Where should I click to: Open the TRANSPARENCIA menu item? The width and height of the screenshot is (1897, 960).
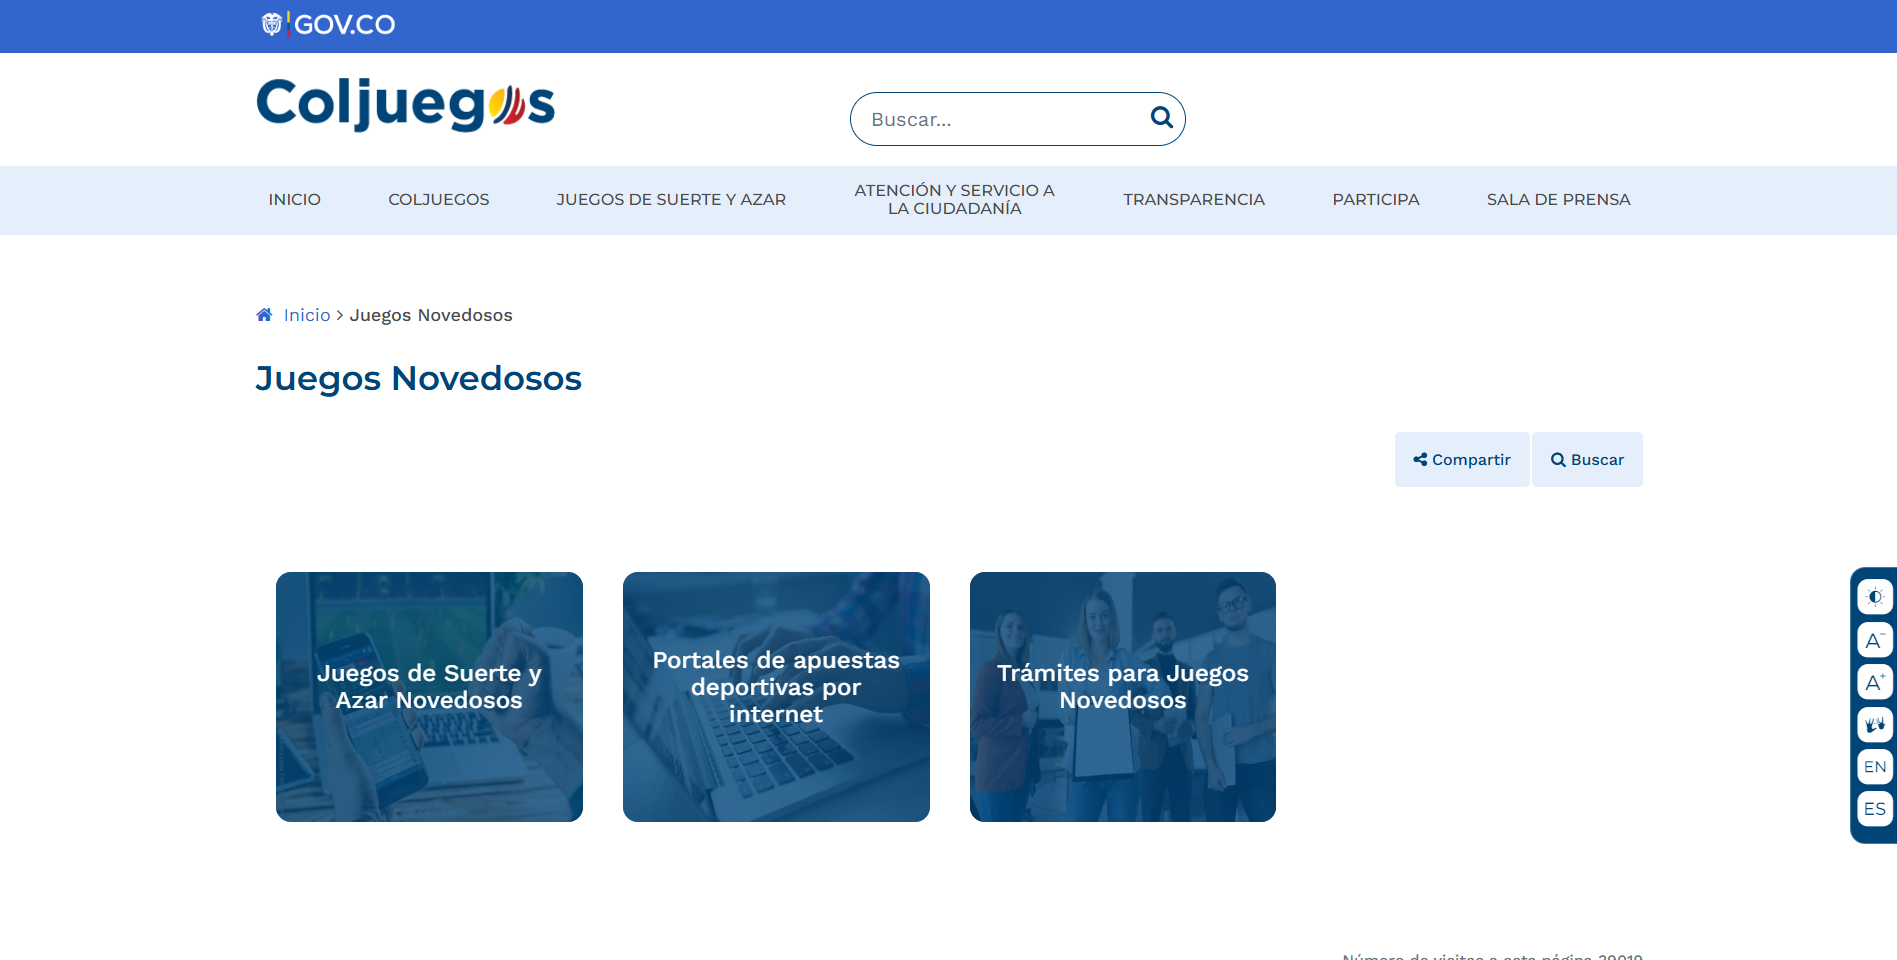pyautogui.click(x=1194, y=200)
